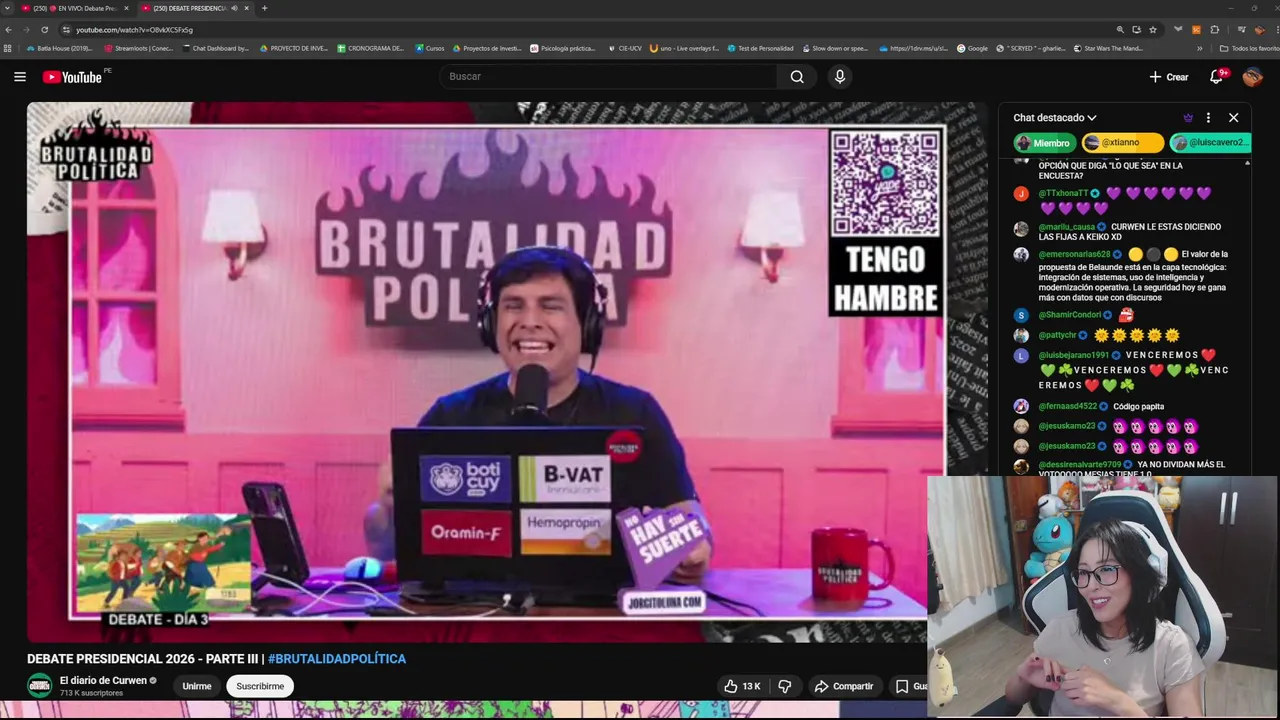Bookmark this page with the star

click(1153, 30)
